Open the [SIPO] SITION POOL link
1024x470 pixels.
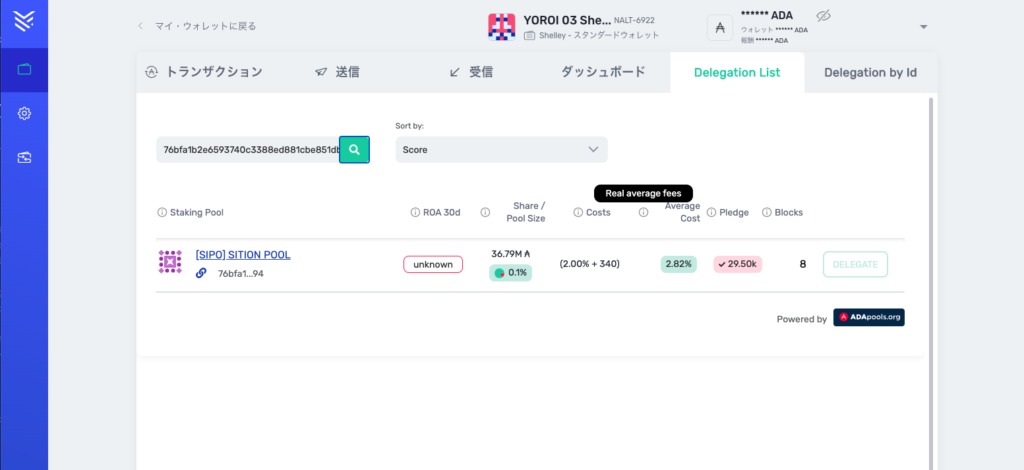point(243,255)
